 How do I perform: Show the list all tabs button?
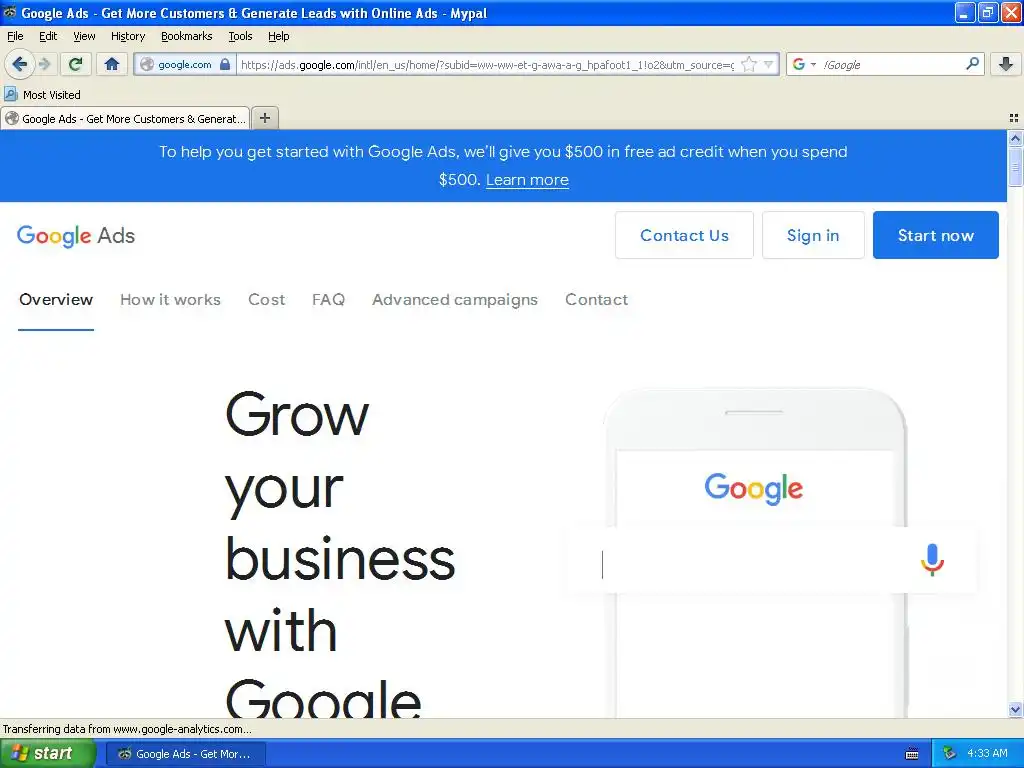(1014, 118)
